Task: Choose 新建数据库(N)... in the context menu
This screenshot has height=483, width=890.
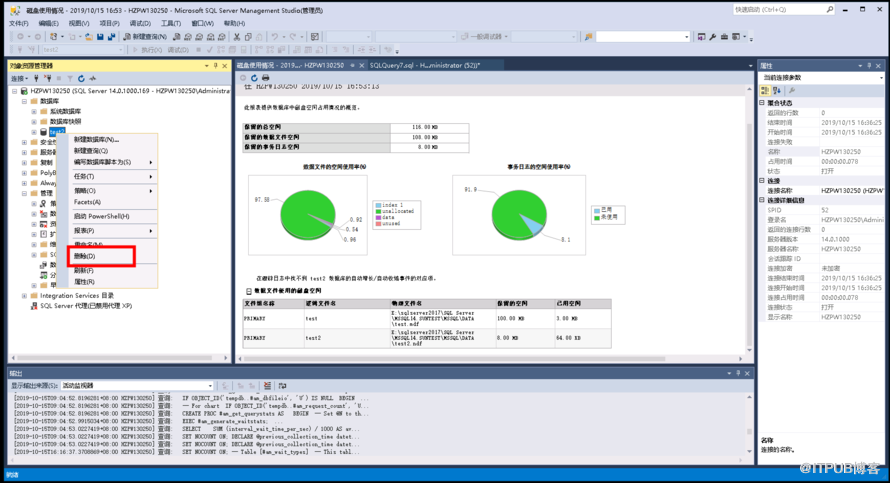Action: coord(97,140)
